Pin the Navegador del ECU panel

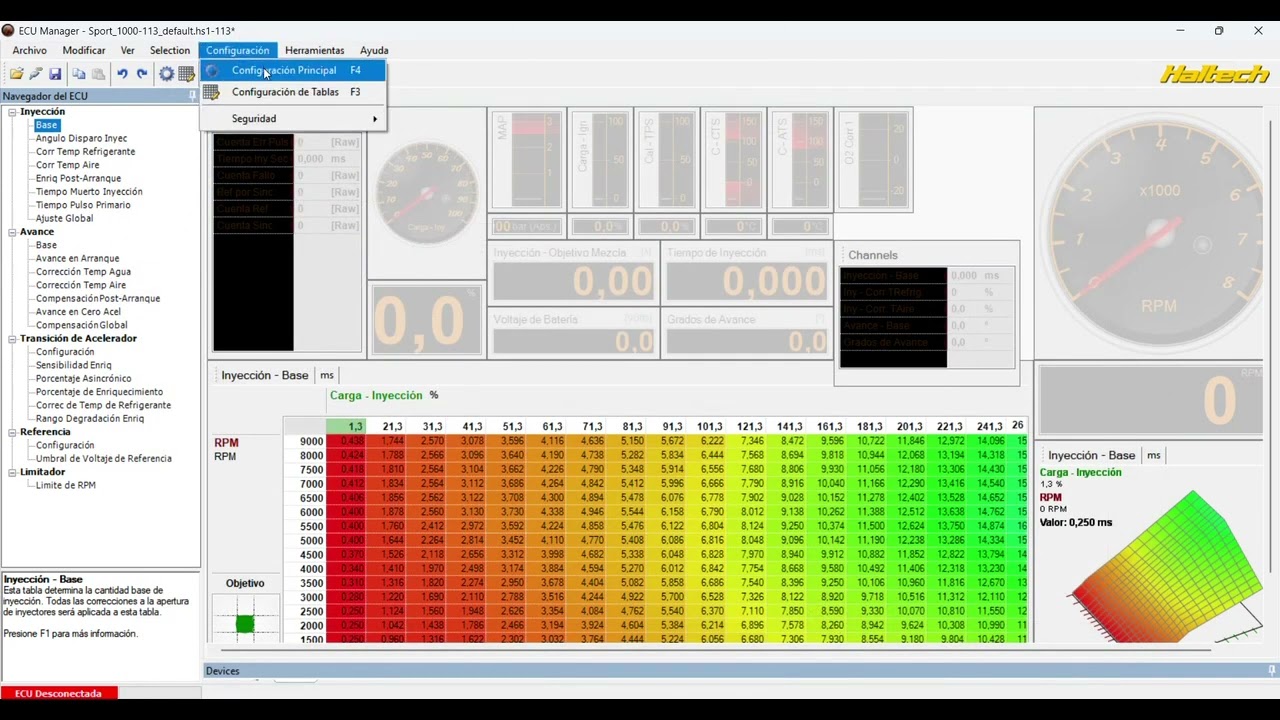tap(193, 96)
